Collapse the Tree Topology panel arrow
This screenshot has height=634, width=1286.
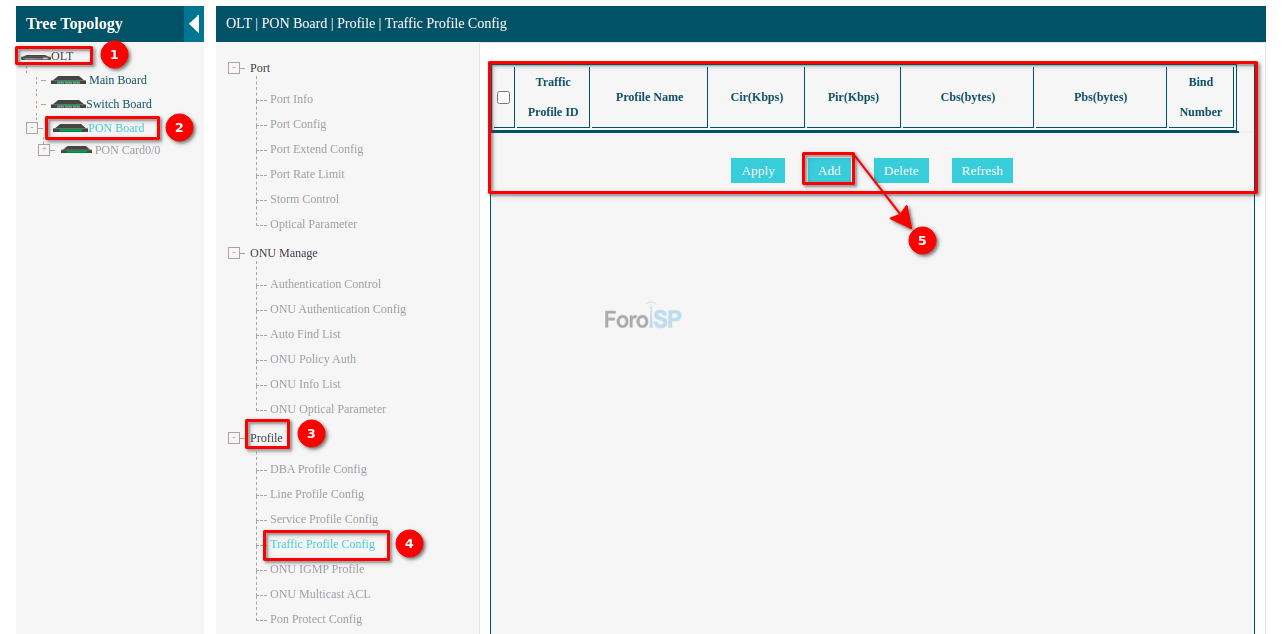[194, 24]
